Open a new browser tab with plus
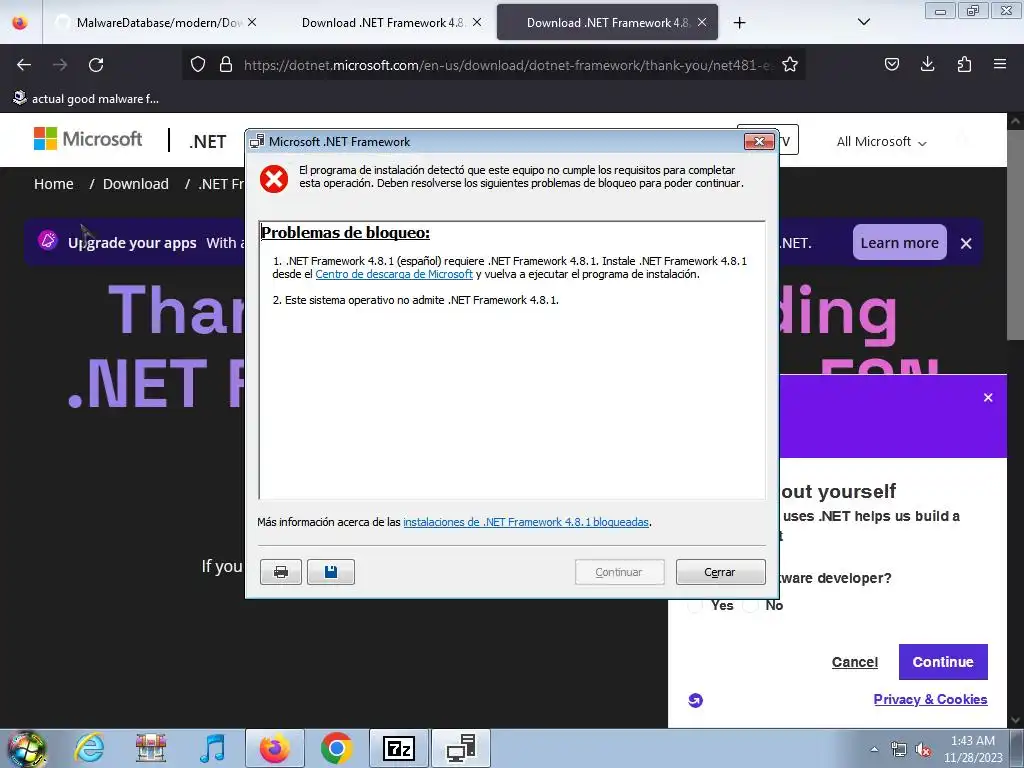The height and width of the screenshot is (768, 1024). pos(739,23)
